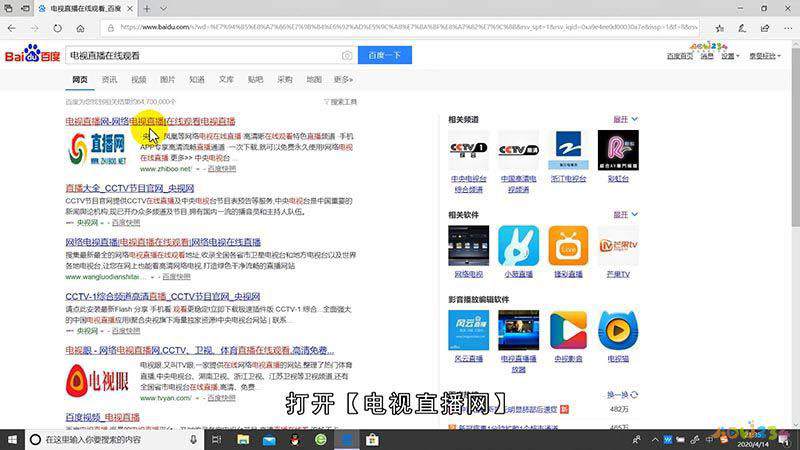Open a new browser tab
800x450 pixels.
pyautogui.click(x=147, y=9)
